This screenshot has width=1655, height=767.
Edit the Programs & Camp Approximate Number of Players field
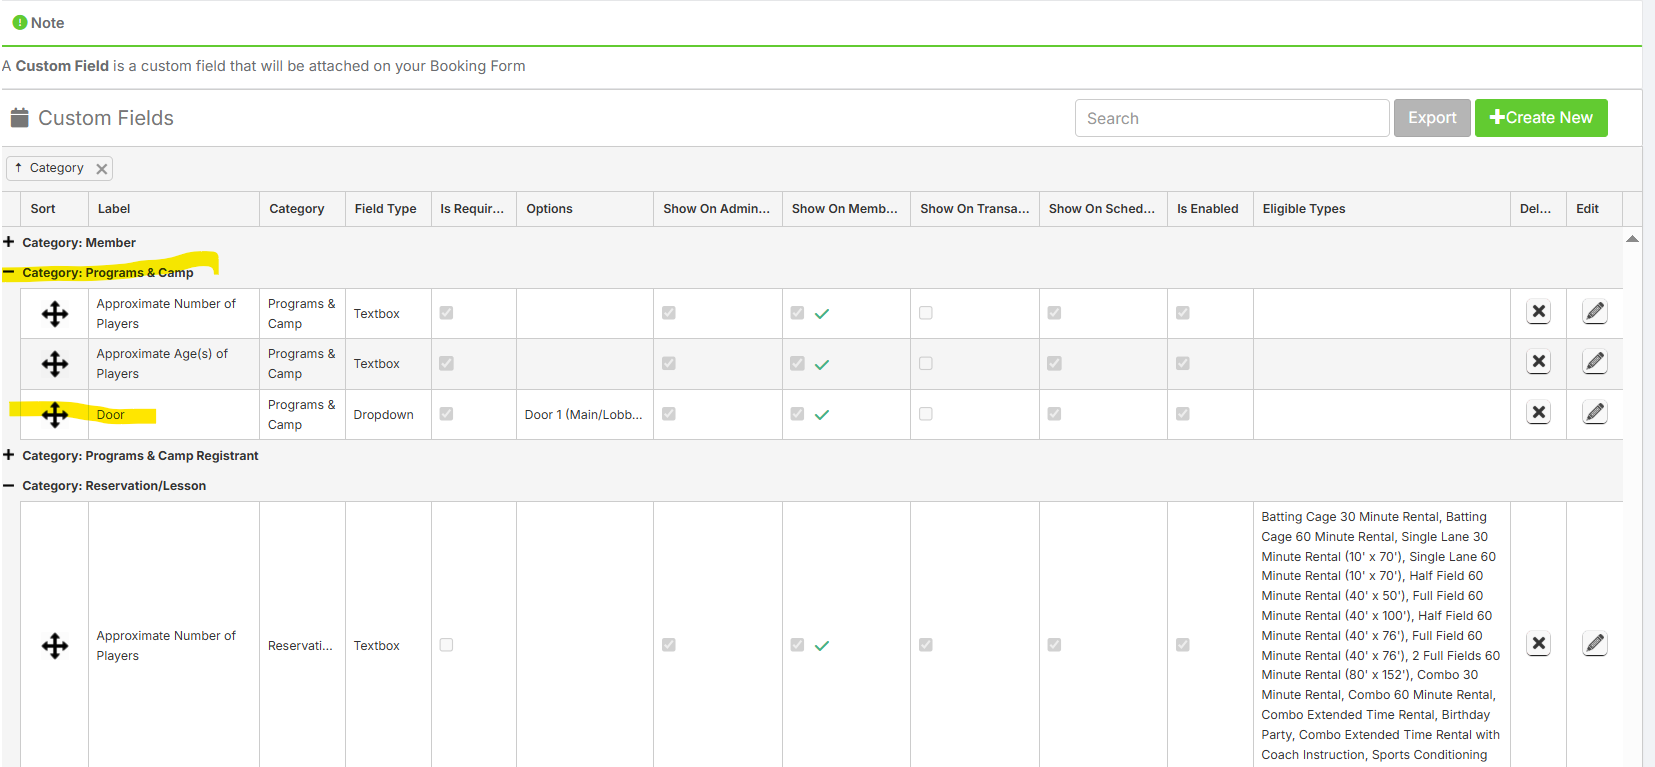tap(1594, 312)
